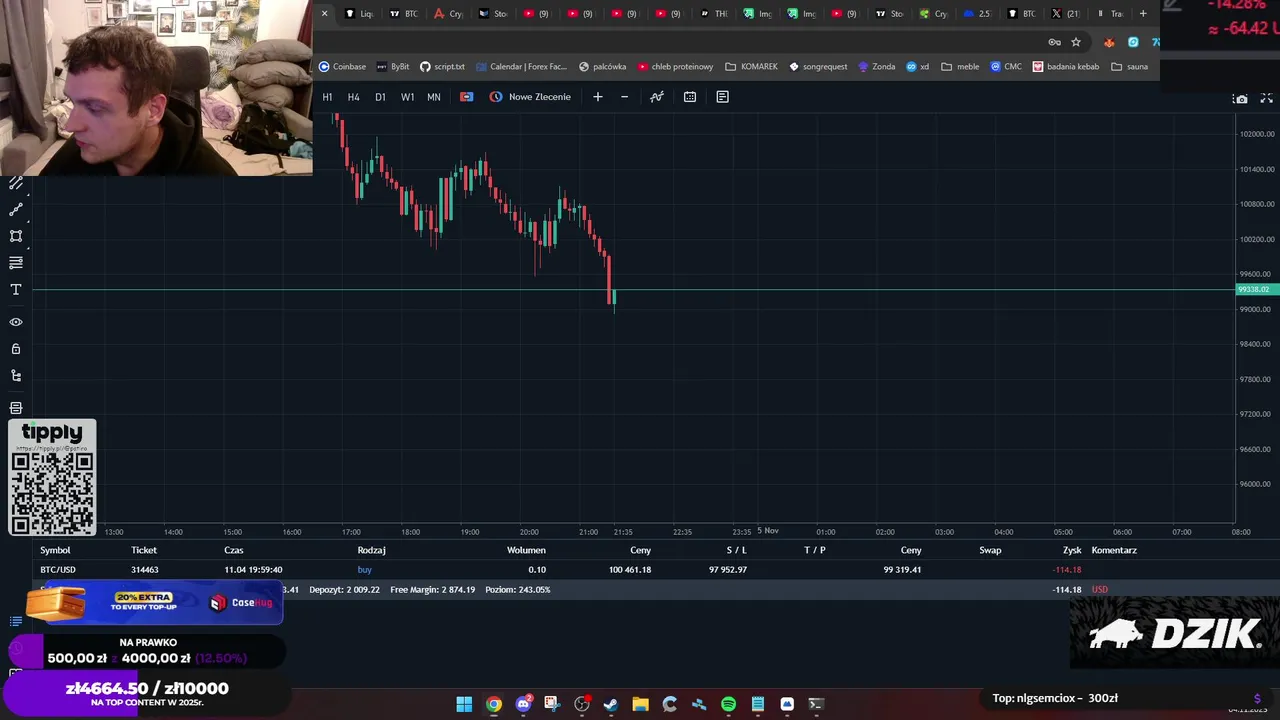Screen dimensions: 1280x720
Task: Open the Zonda bookmark
Action: 876,67
